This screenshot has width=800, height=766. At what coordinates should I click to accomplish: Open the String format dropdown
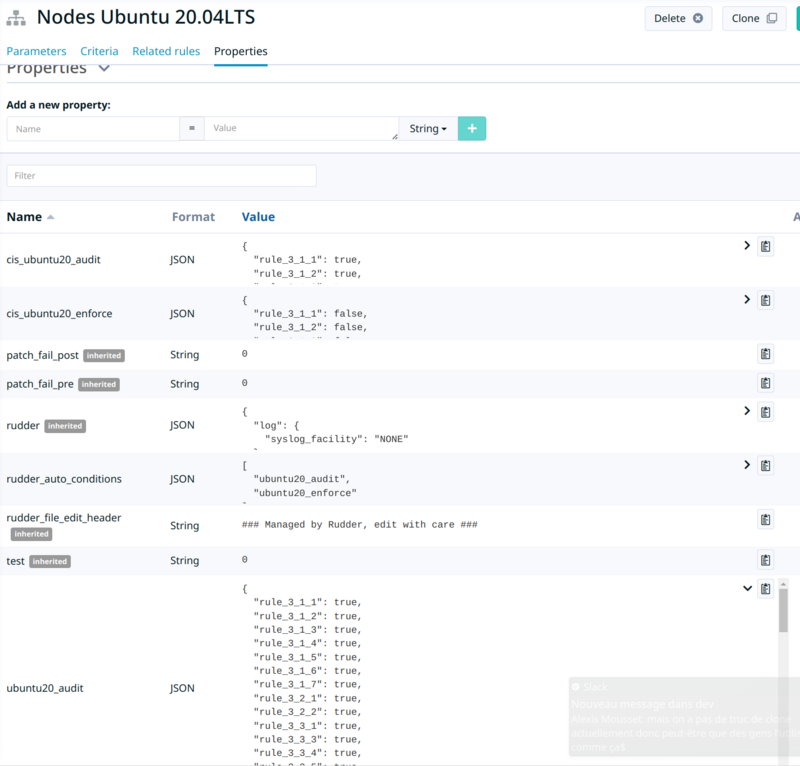(428, 129)
